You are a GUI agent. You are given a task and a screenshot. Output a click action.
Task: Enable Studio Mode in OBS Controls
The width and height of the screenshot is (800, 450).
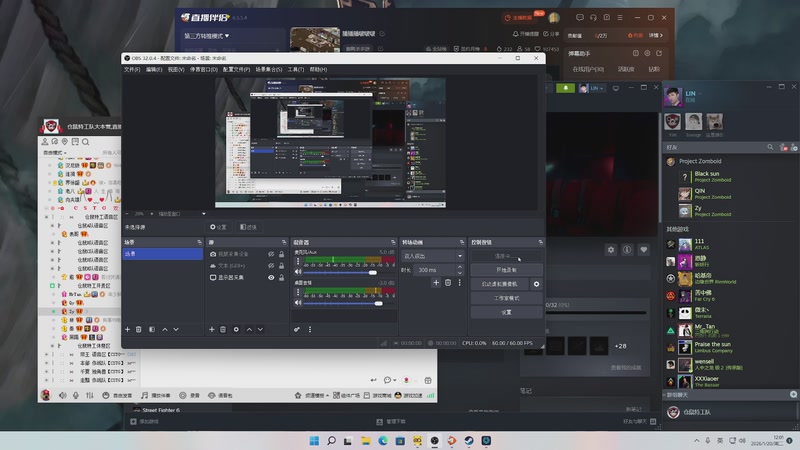506,298
